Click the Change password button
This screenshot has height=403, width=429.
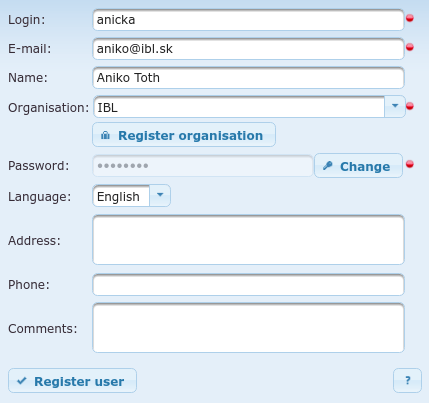358,166
